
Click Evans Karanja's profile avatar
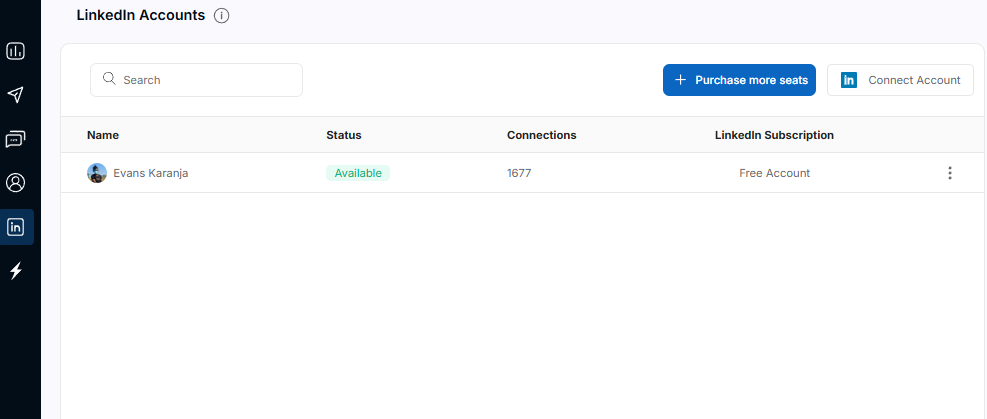pyautogui.click(x=97, y=173)
